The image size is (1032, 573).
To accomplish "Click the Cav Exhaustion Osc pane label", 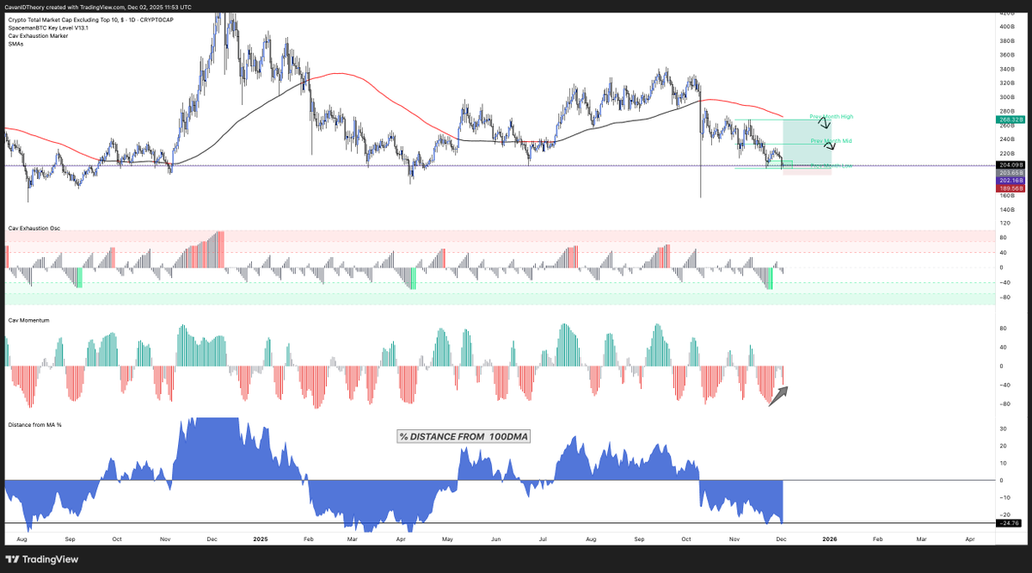I will pos(34,229).
